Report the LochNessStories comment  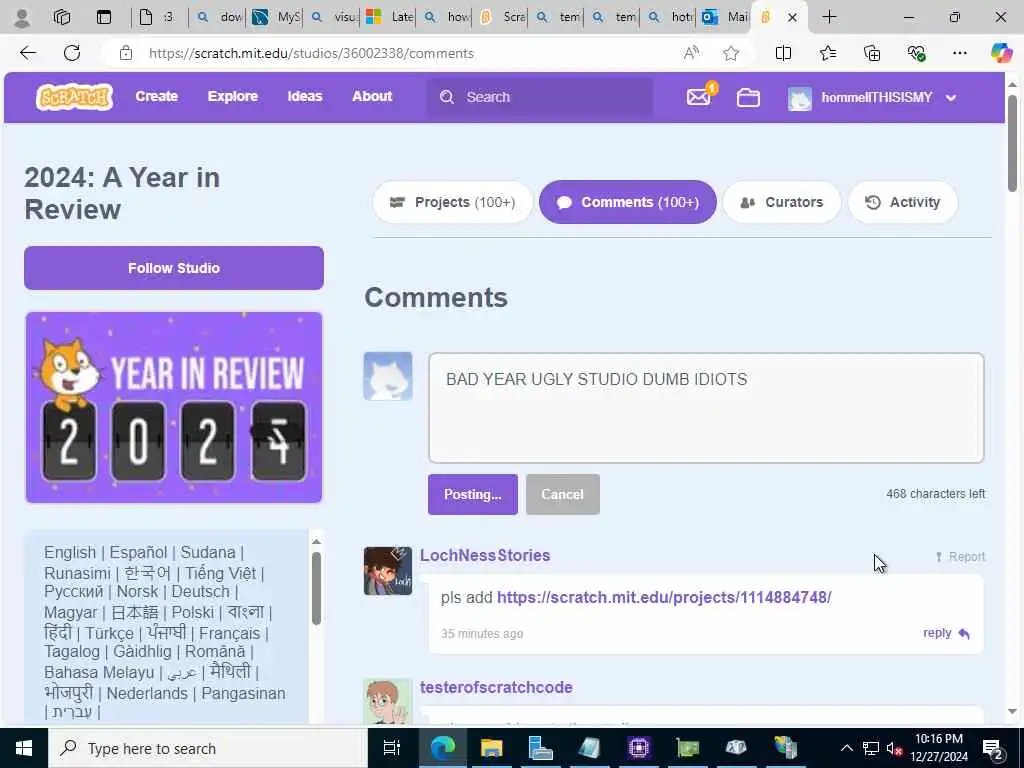point(960,556)
